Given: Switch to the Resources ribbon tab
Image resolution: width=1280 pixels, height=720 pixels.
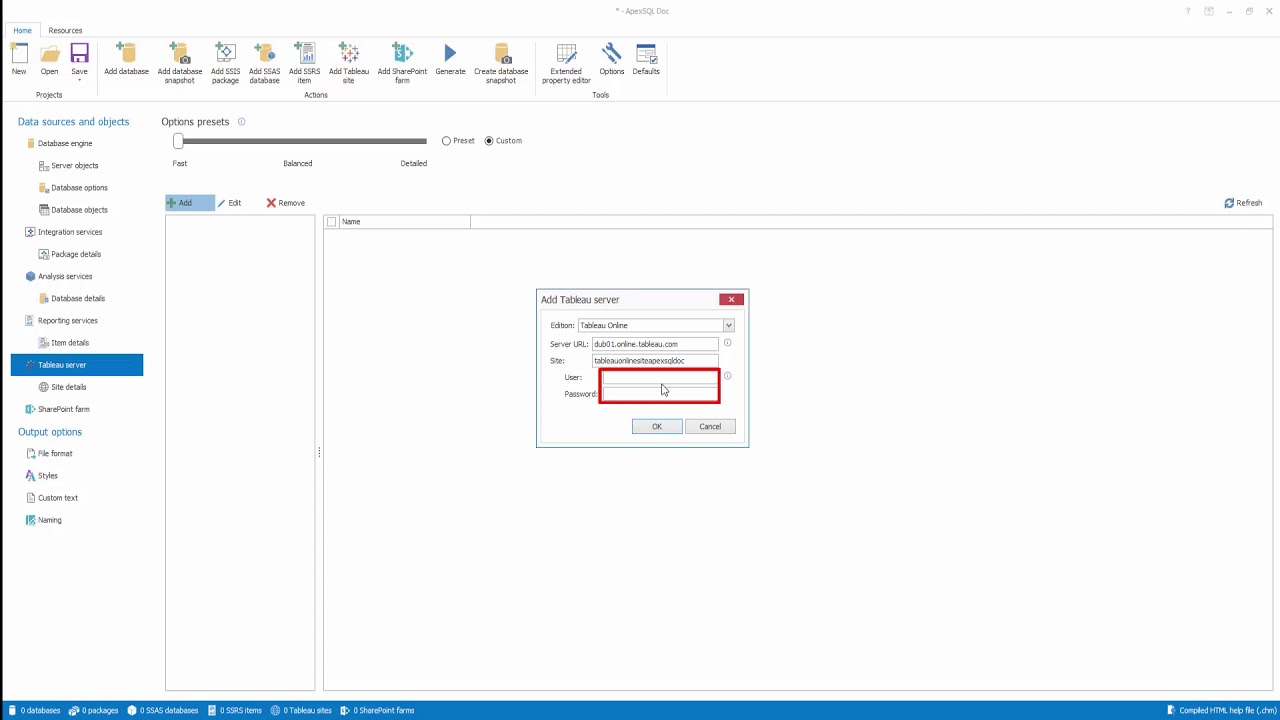Looking at the screenshot, I should 65,30.
